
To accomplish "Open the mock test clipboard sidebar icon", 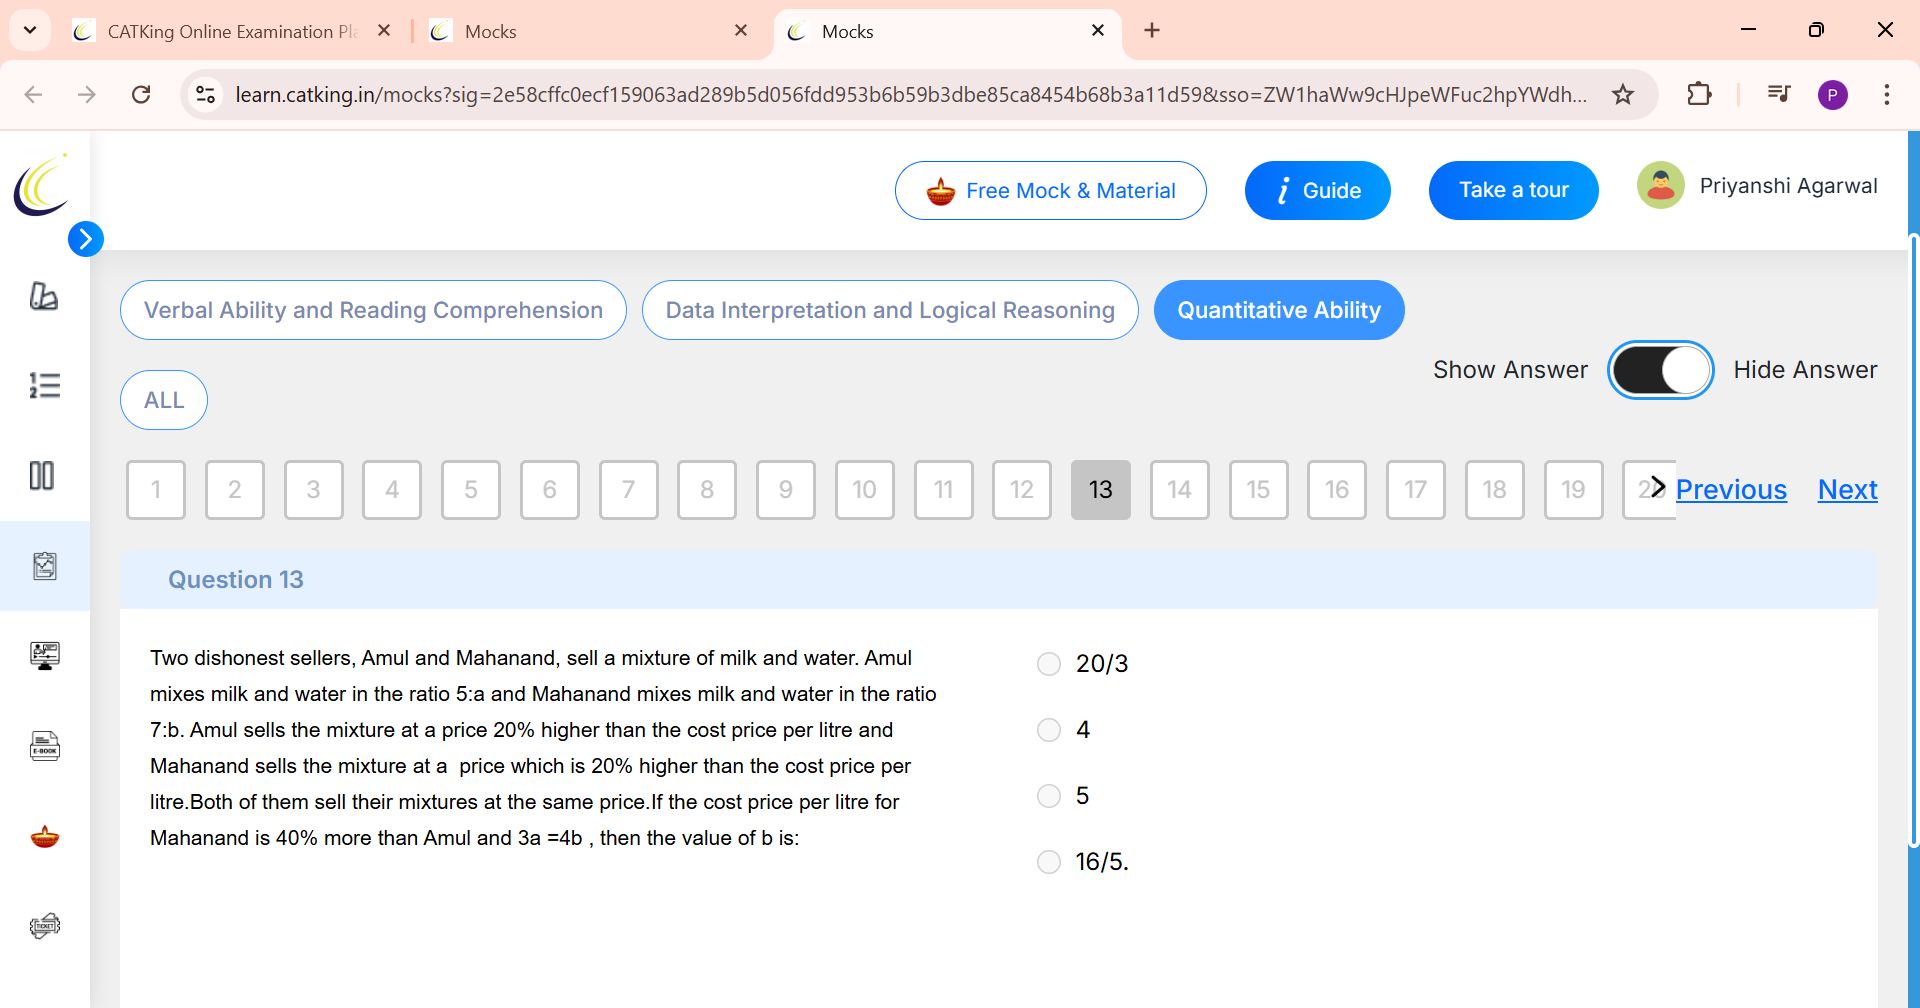I will coord(44,566).
